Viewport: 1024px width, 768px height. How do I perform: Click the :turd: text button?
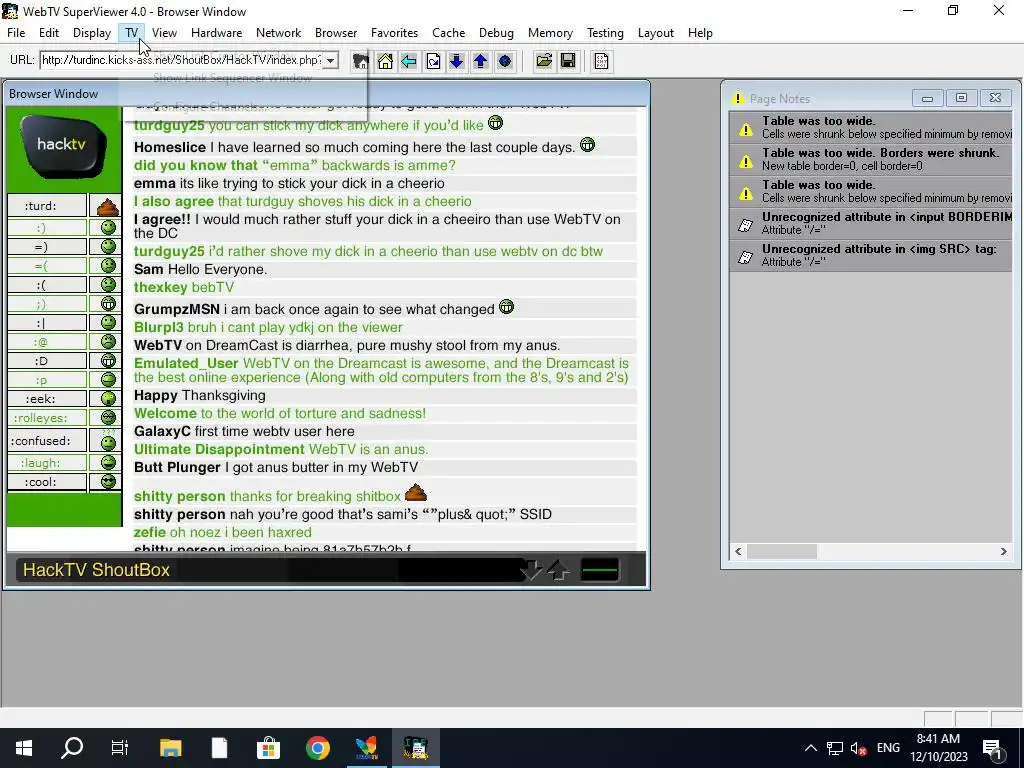[47, 206]
